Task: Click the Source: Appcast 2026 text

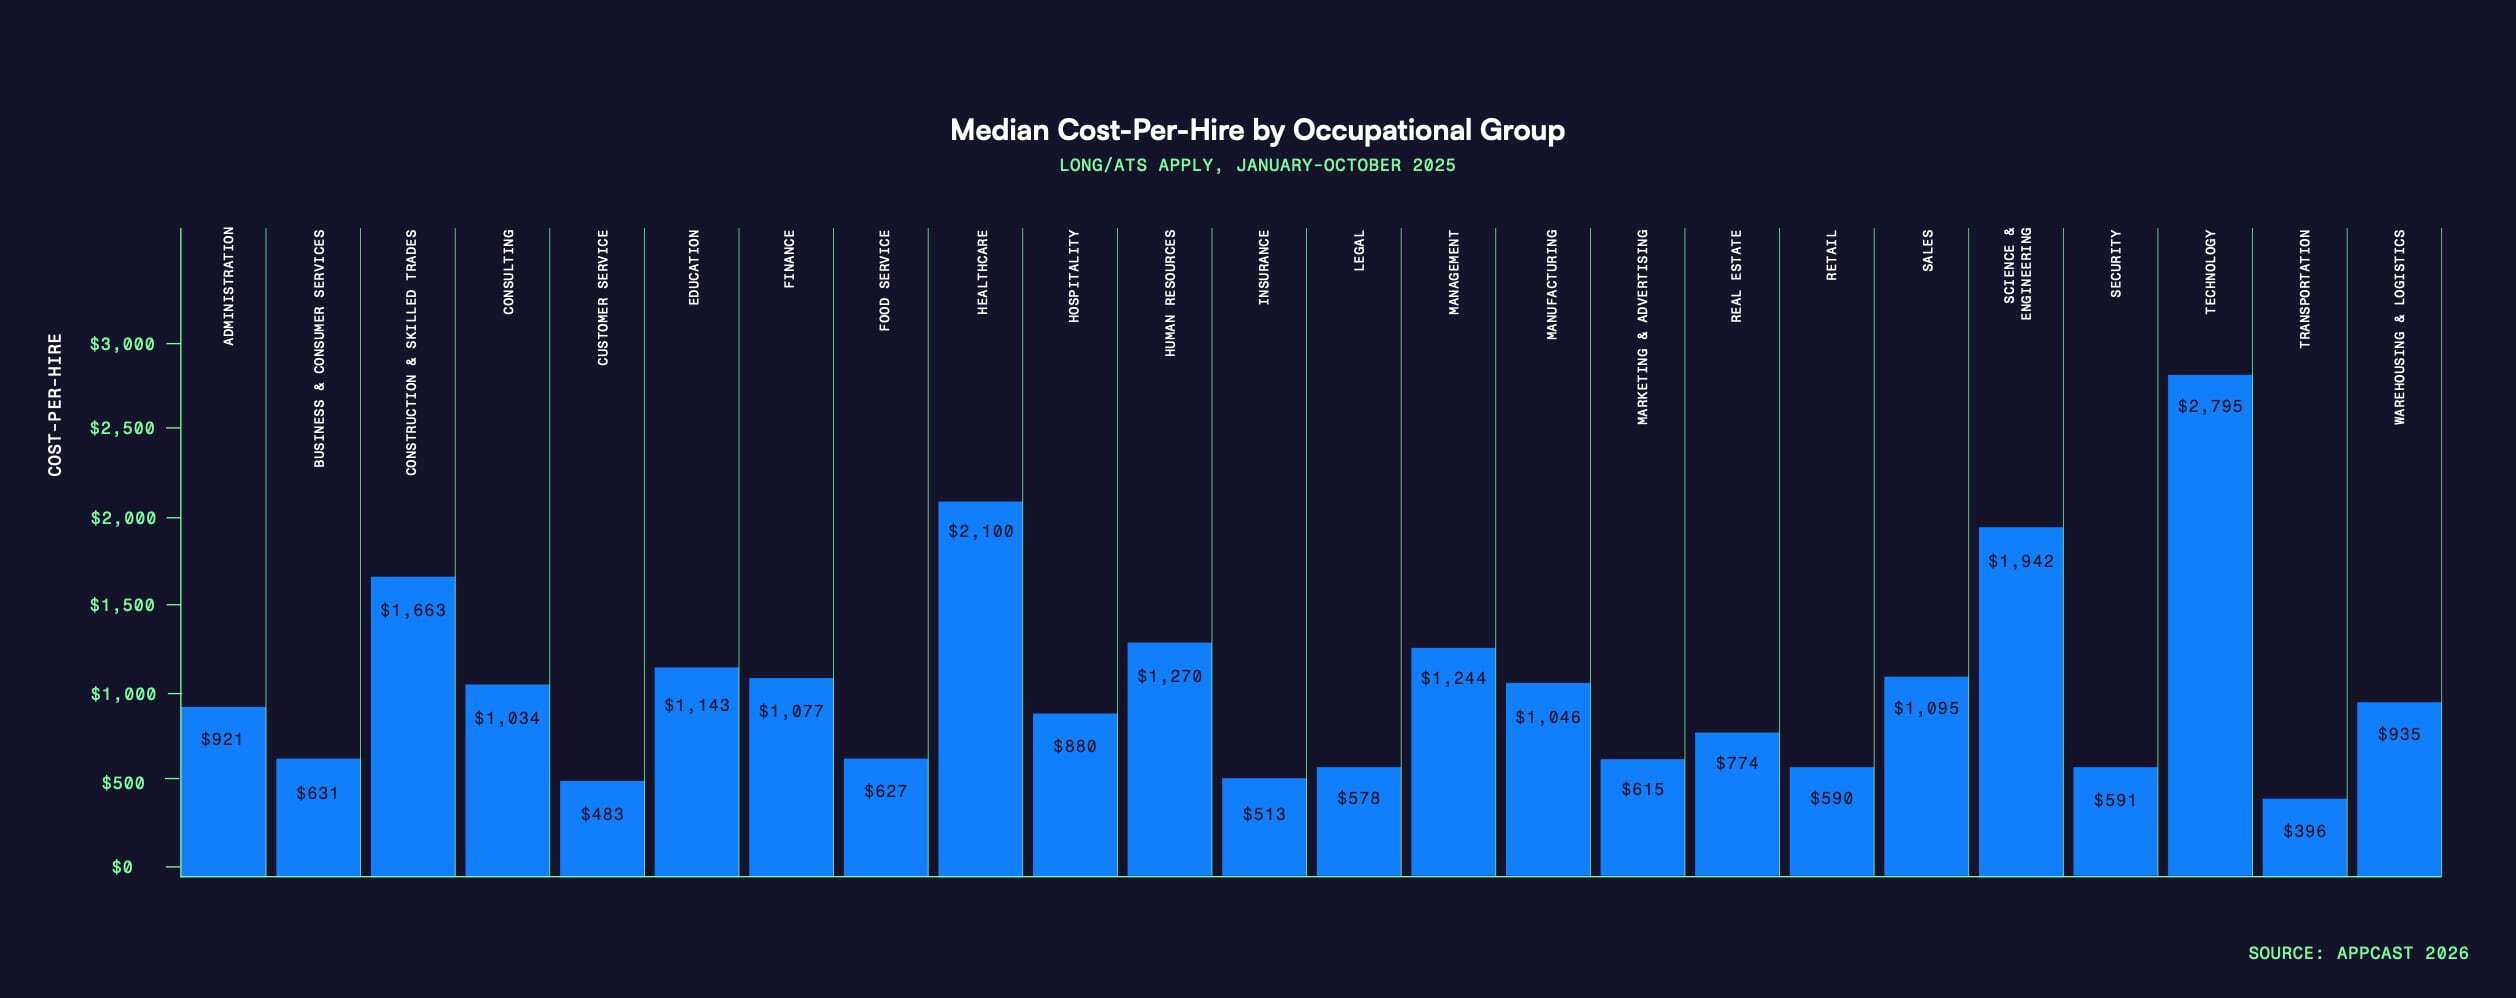Action: tap(2357, 953)
